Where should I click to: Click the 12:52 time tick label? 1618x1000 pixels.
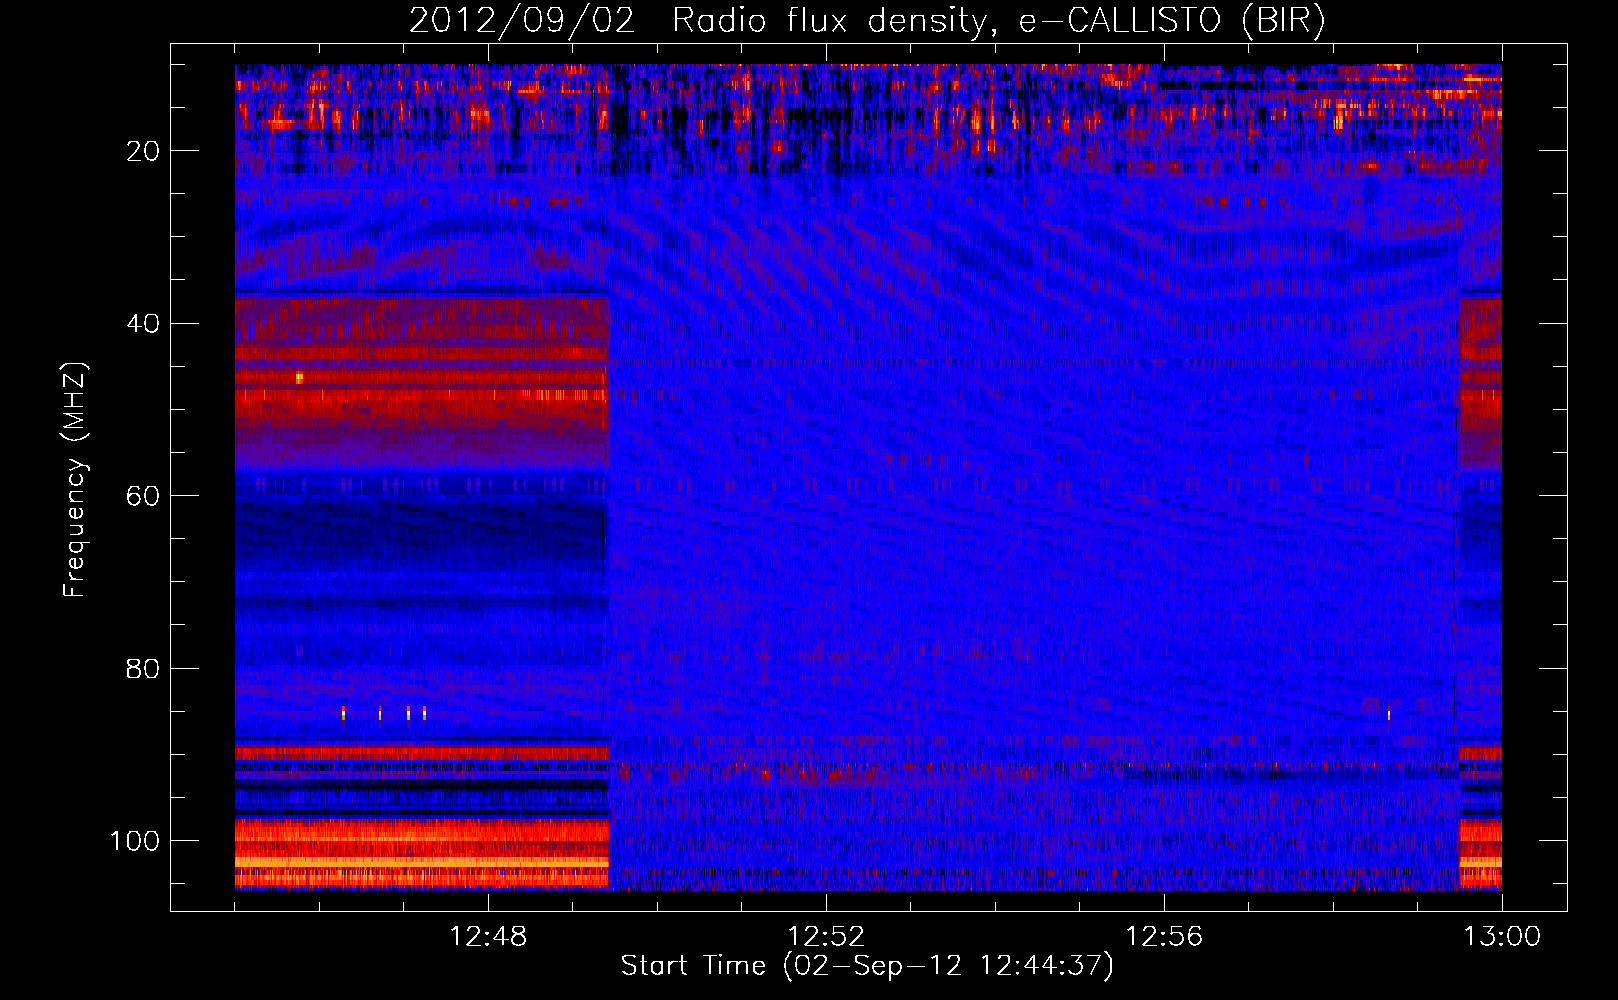(826, 937)
